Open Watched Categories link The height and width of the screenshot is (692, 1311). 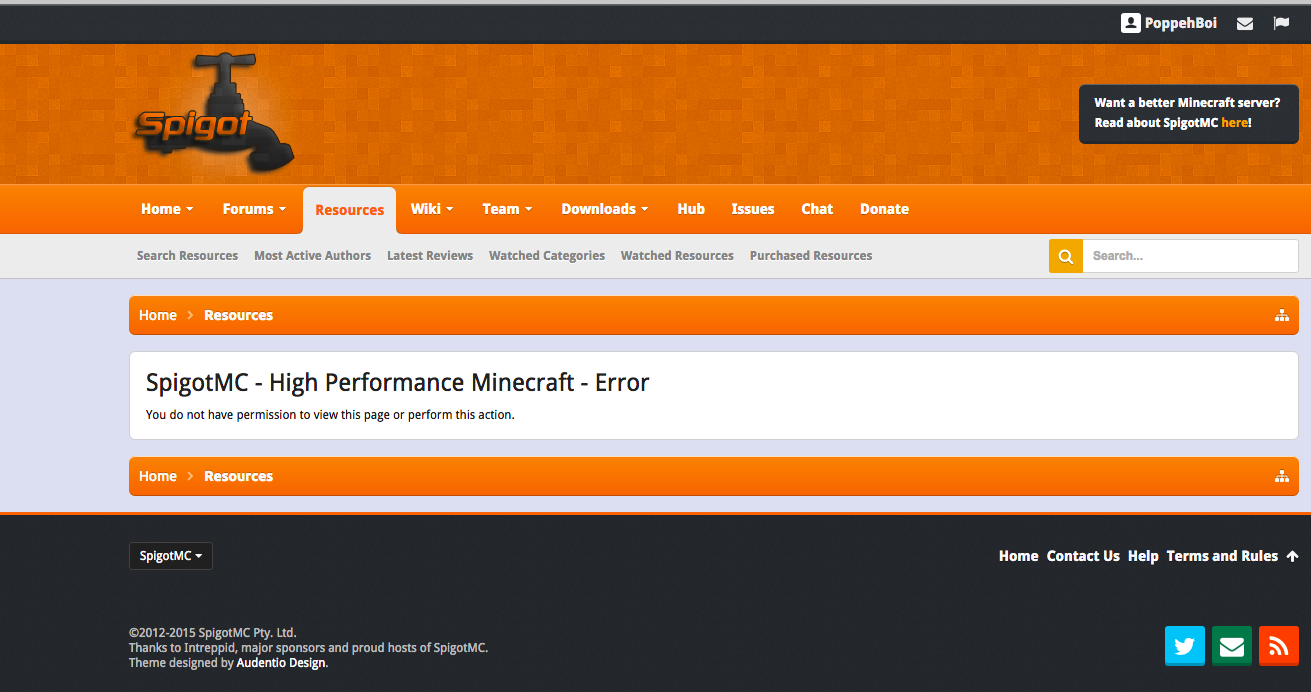(x=547, y=256)
